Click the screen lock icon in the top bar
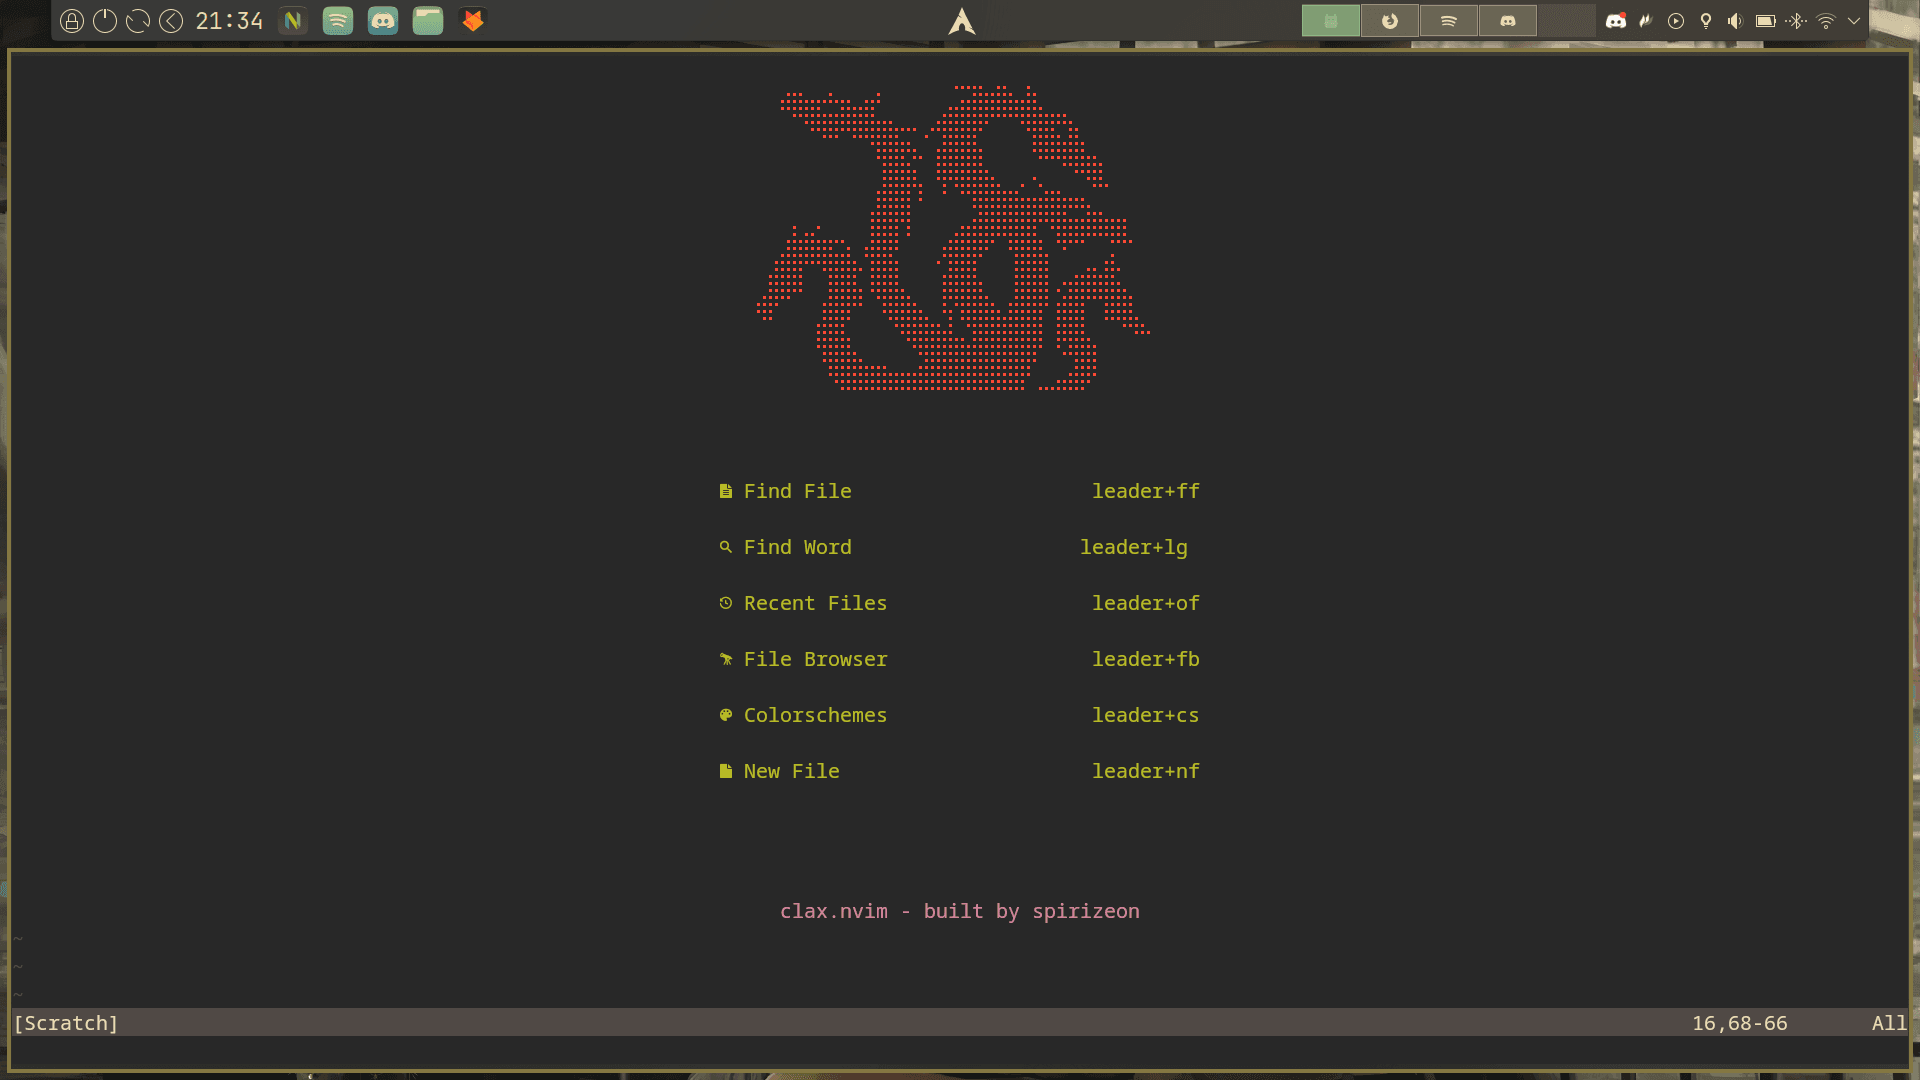Screen dimensions: 1920x1080 [72, 20]
